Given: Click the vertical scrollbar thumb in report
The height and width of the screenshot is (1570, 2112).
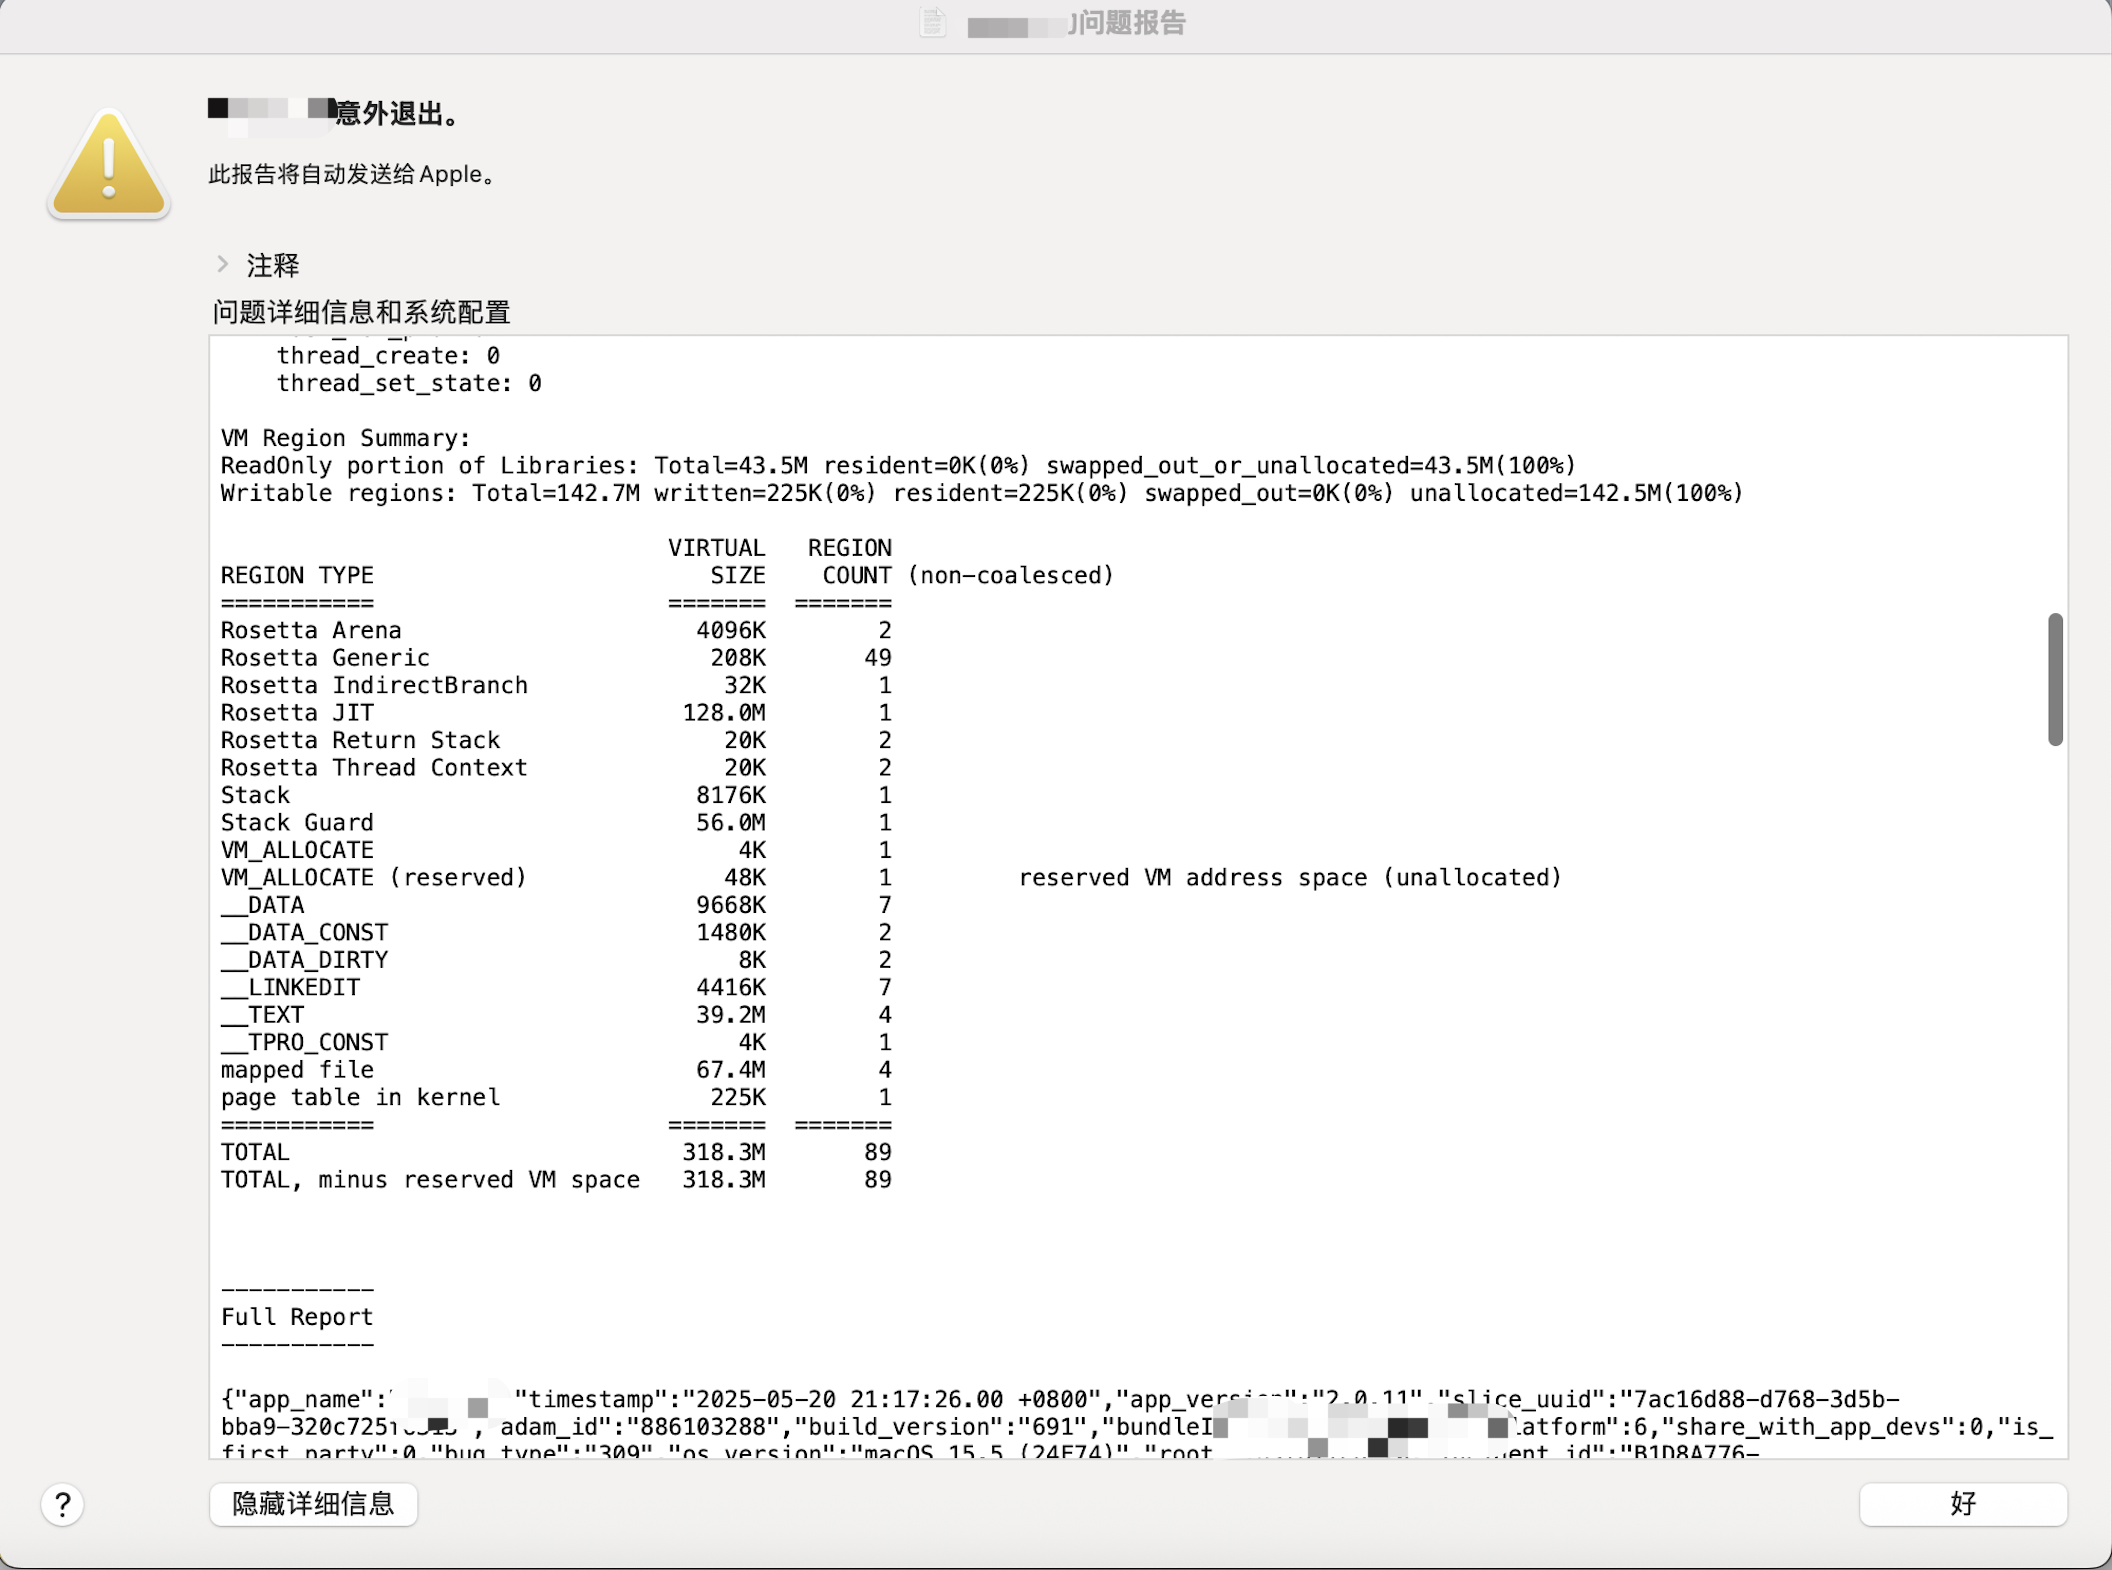Looking at the screenshot, I should (x=2055, y=679).
